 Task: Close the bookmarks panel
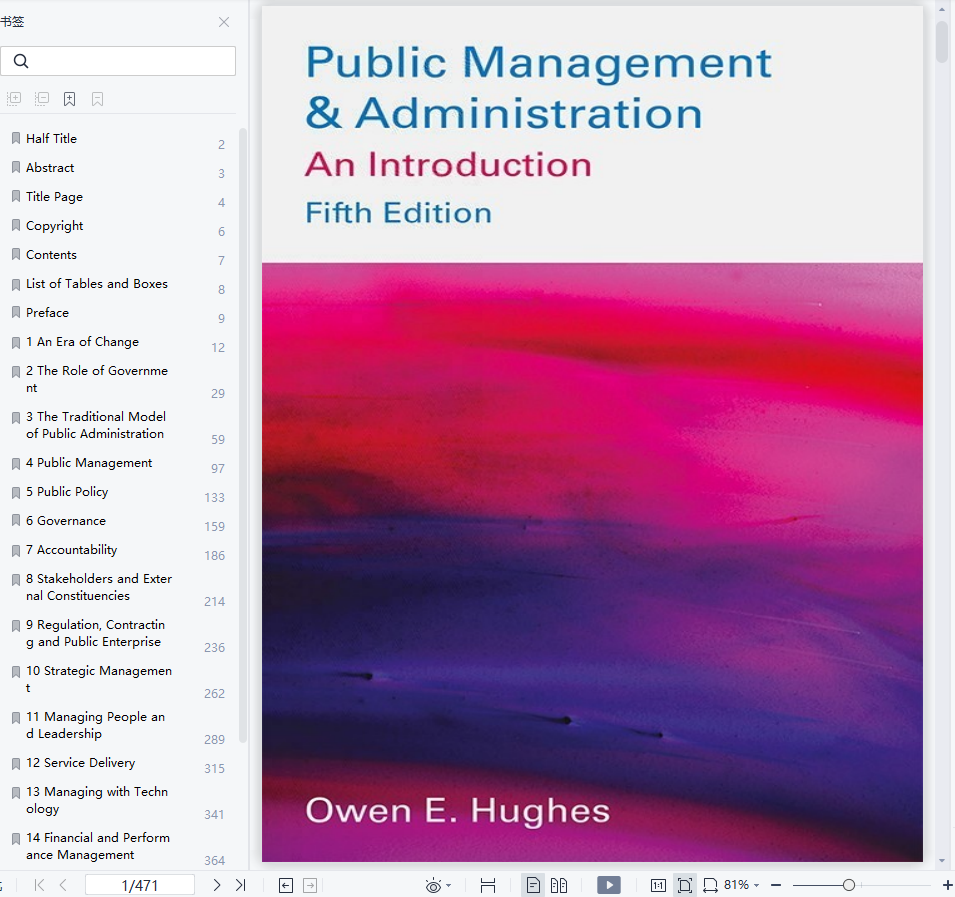click(x=224, y=22)
